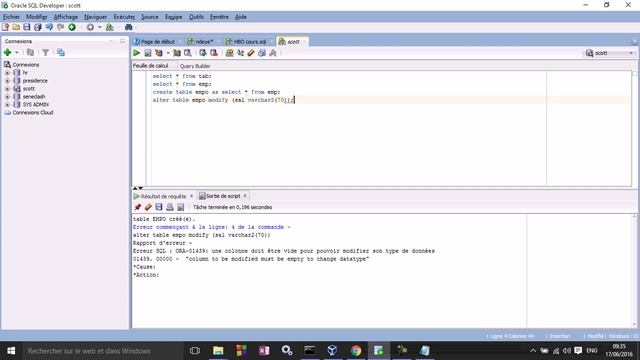Image resolution: width=640 pixels, height=360 pixels.
Task: Open the Outils menu
Action: coord(196,17)
